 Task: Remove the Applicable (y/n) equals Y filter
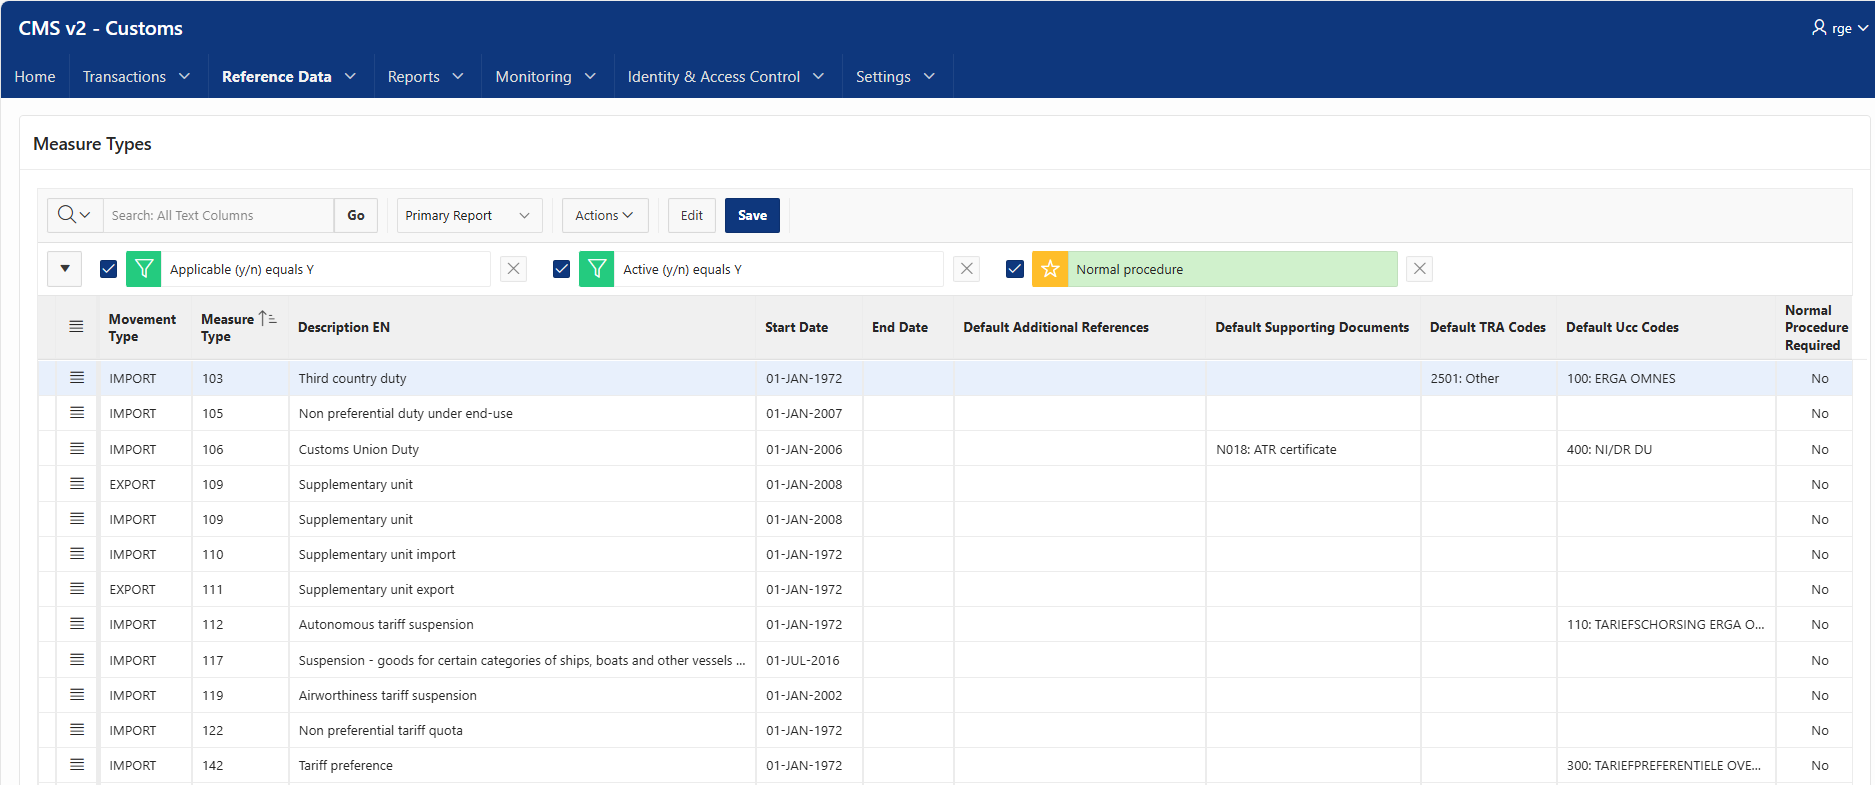[513, 269]
